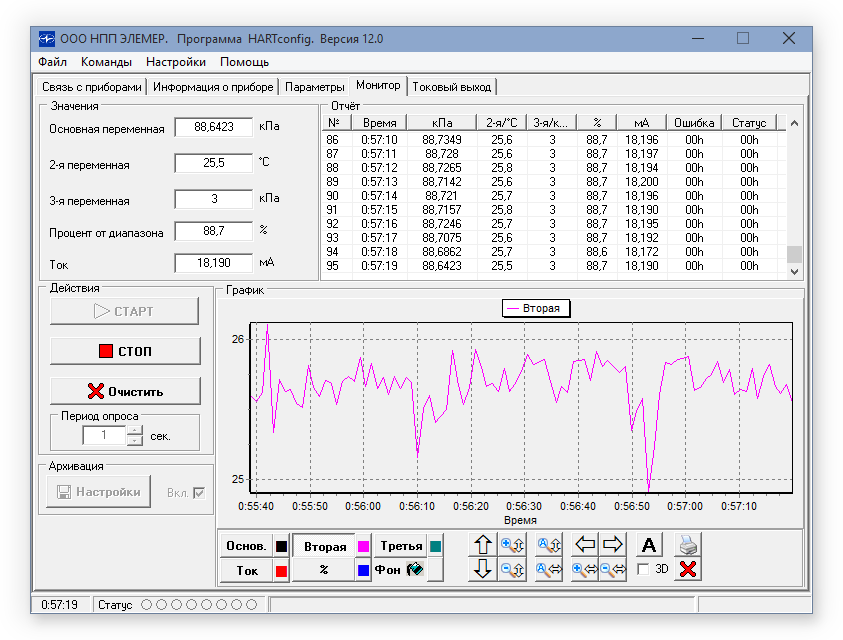The width and height of the screenshot is (843, 640).
Task: Autoscale the vertical axis
Action: click(x=547, y=544)
